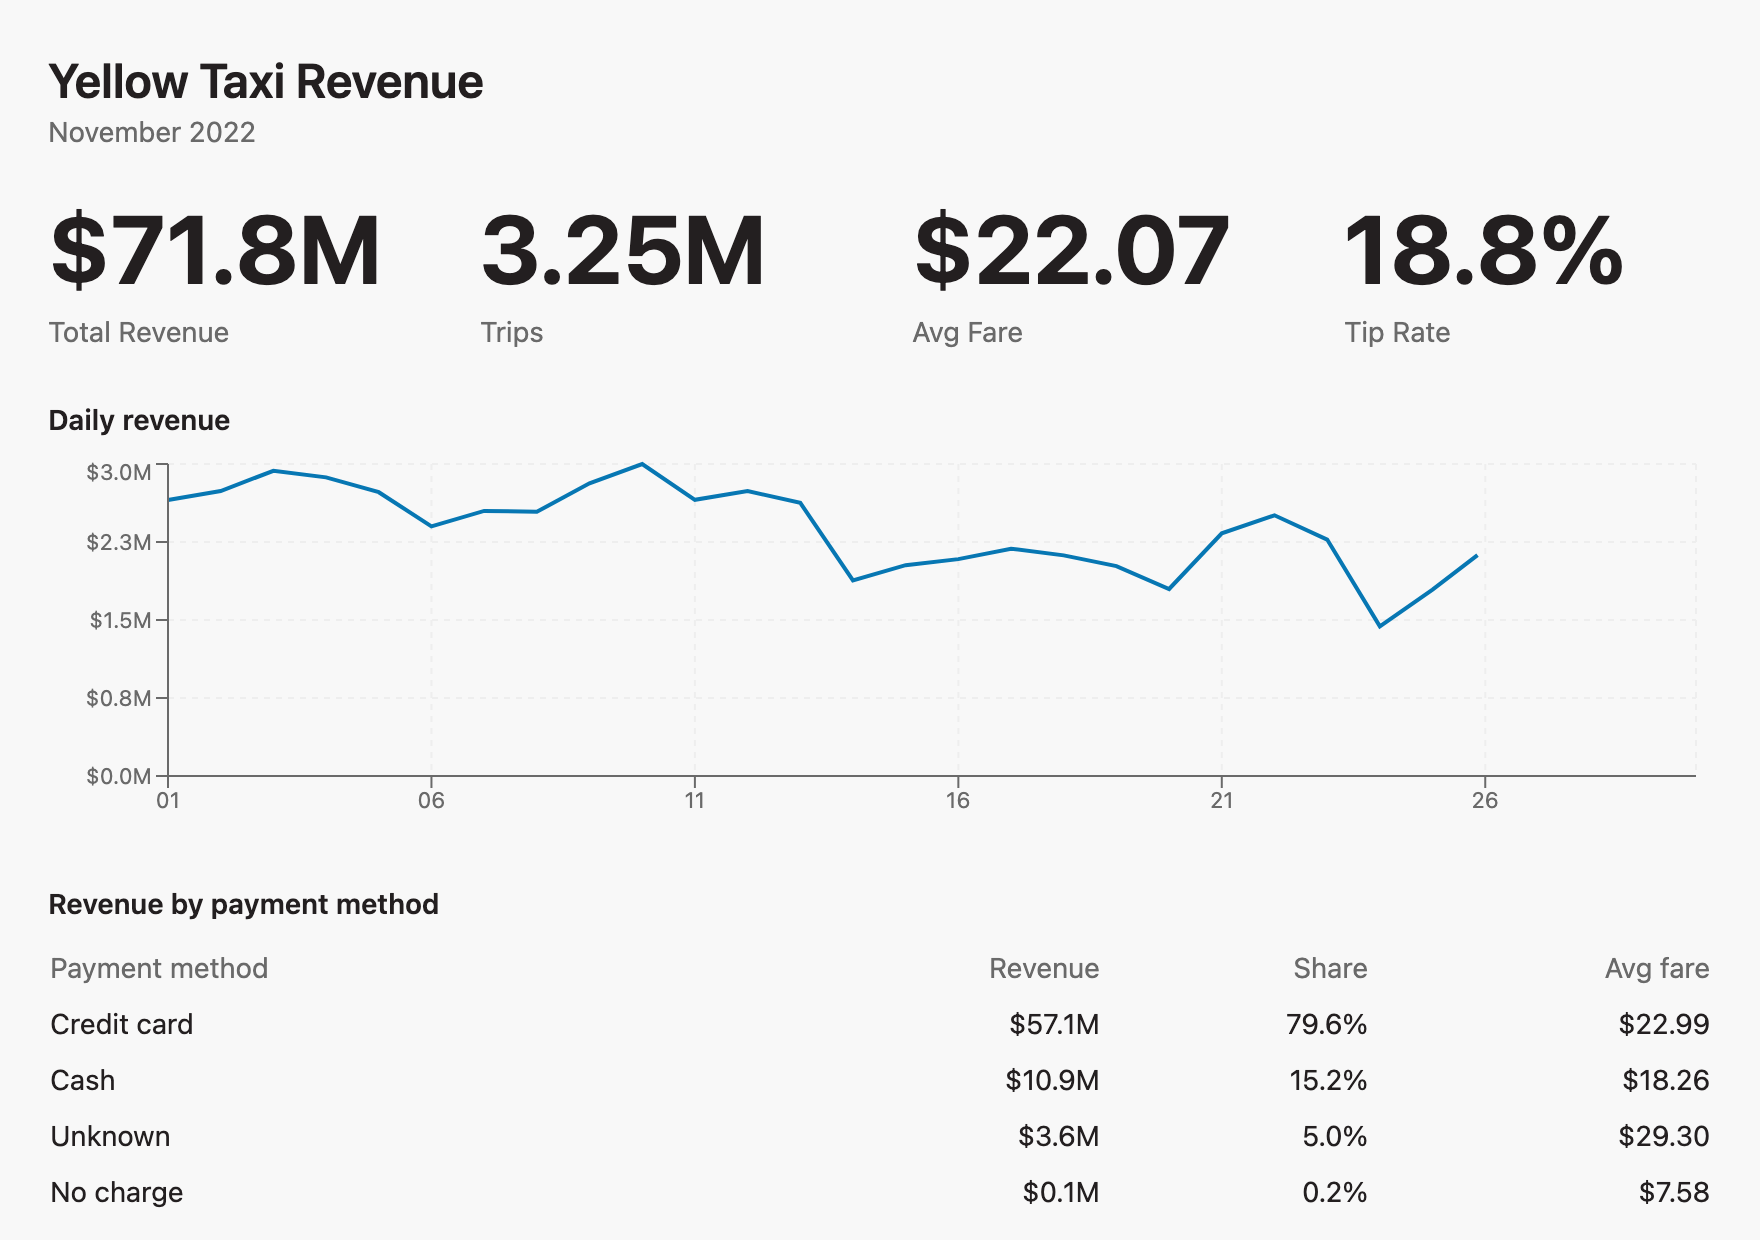Click the Yellow Taxi Revenue title
Viewport: 1760px width, 1240px height.
[266, 82]
